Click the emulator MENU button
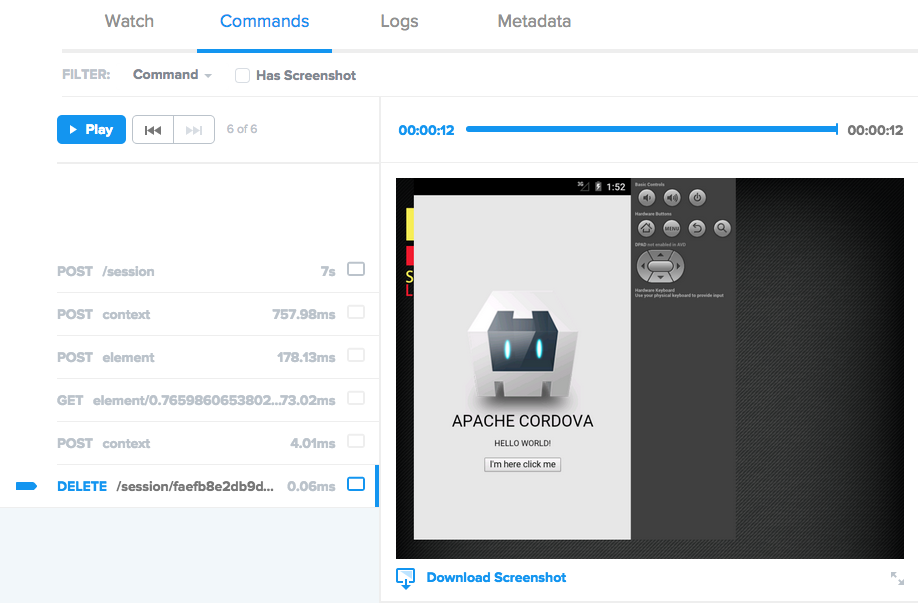The width and height of the screenshot is (918, 603). pos(672,228)
